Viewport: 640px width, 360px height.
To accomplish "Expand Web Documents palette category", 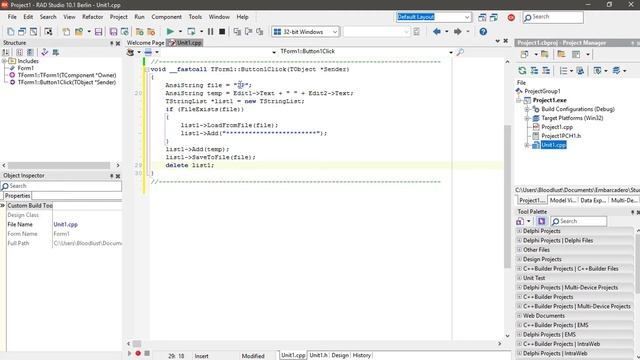I will [x=520, y=316].
